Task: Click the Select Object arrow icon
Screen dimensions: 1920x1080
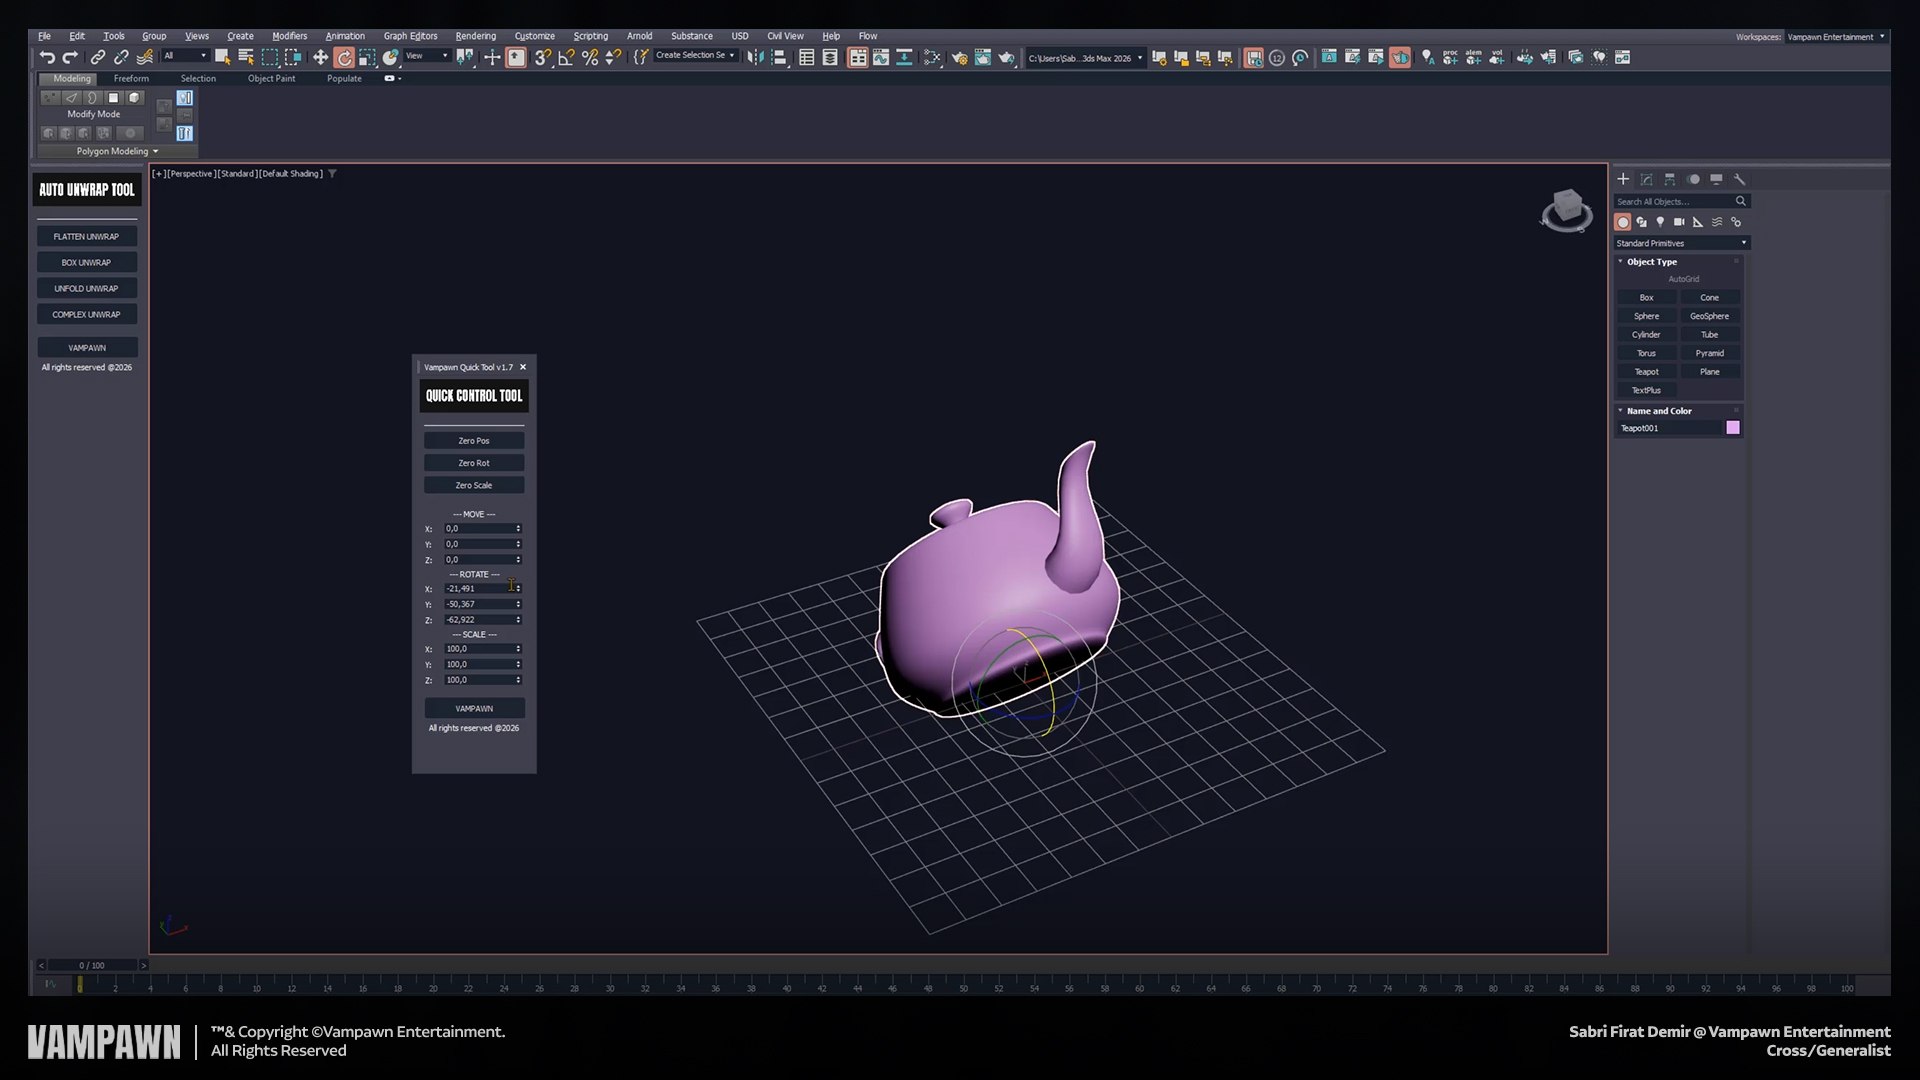Action: [222, 57]
